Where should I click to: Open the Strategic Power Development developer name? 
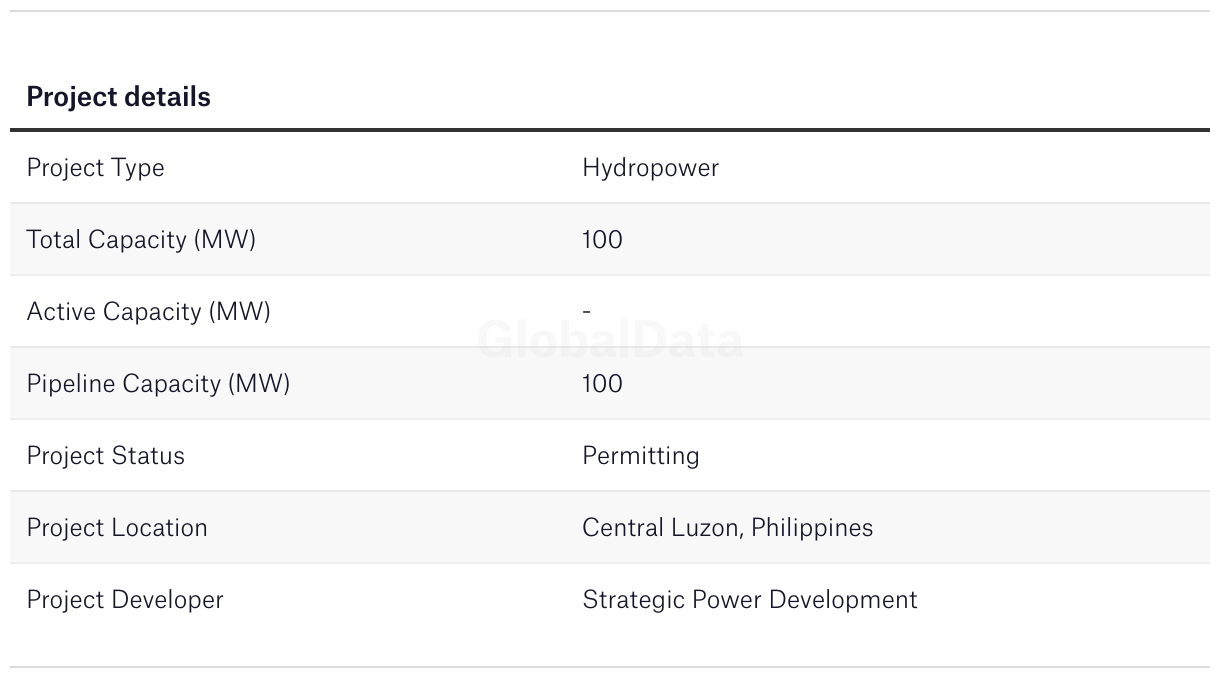749,600
